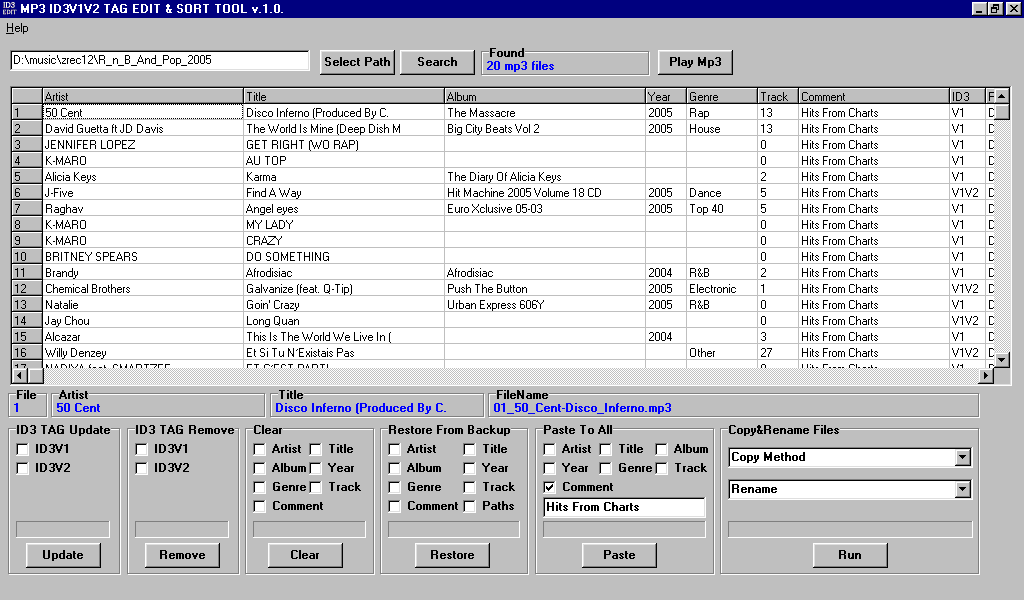Viewport: 1024px width, 600px height.
Task: Check ID3V2 in ID3 TAG Remove group
Action: (142, 468)
